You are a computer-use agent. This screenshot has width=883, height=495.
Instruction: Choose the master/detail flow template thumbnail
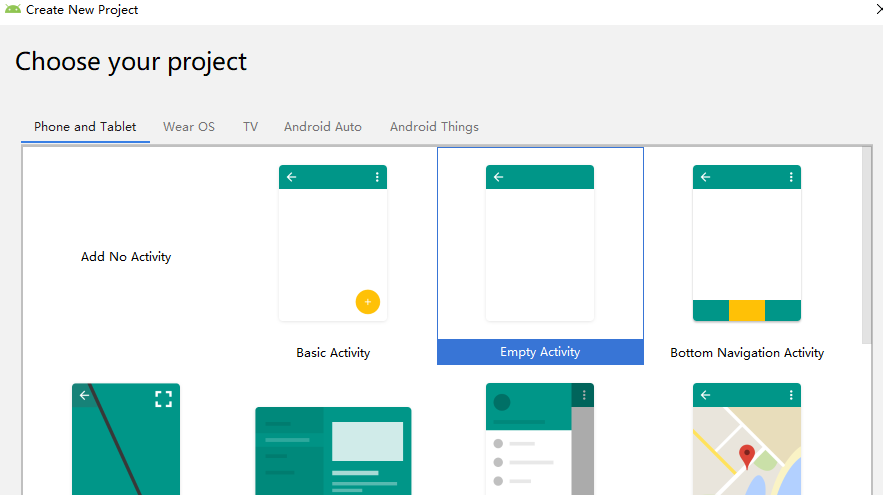pyautogui.click(x=333, y=451)
